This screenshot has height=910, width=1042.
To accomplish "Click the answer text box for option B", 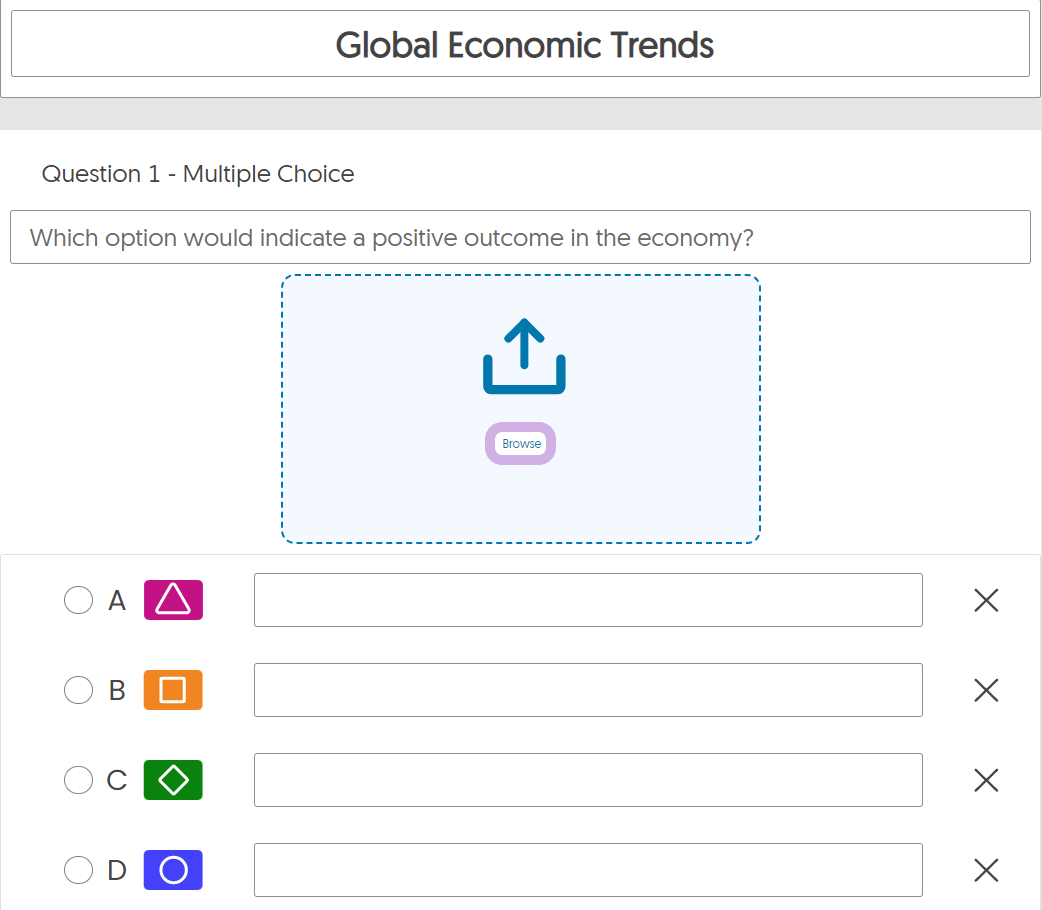I will tap(588, 690).
